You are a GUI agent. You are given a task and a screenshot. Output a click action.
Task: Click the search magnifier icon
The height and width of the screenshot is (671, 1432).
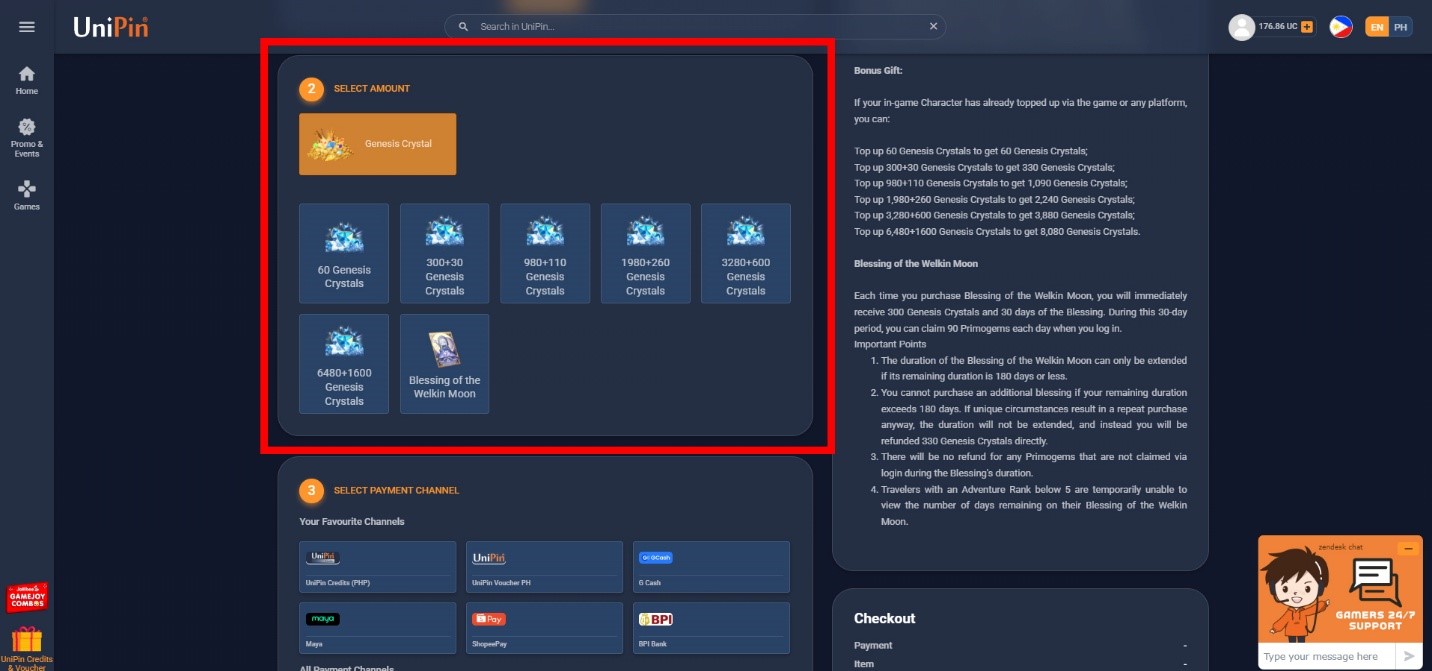[x=463, y=27]
